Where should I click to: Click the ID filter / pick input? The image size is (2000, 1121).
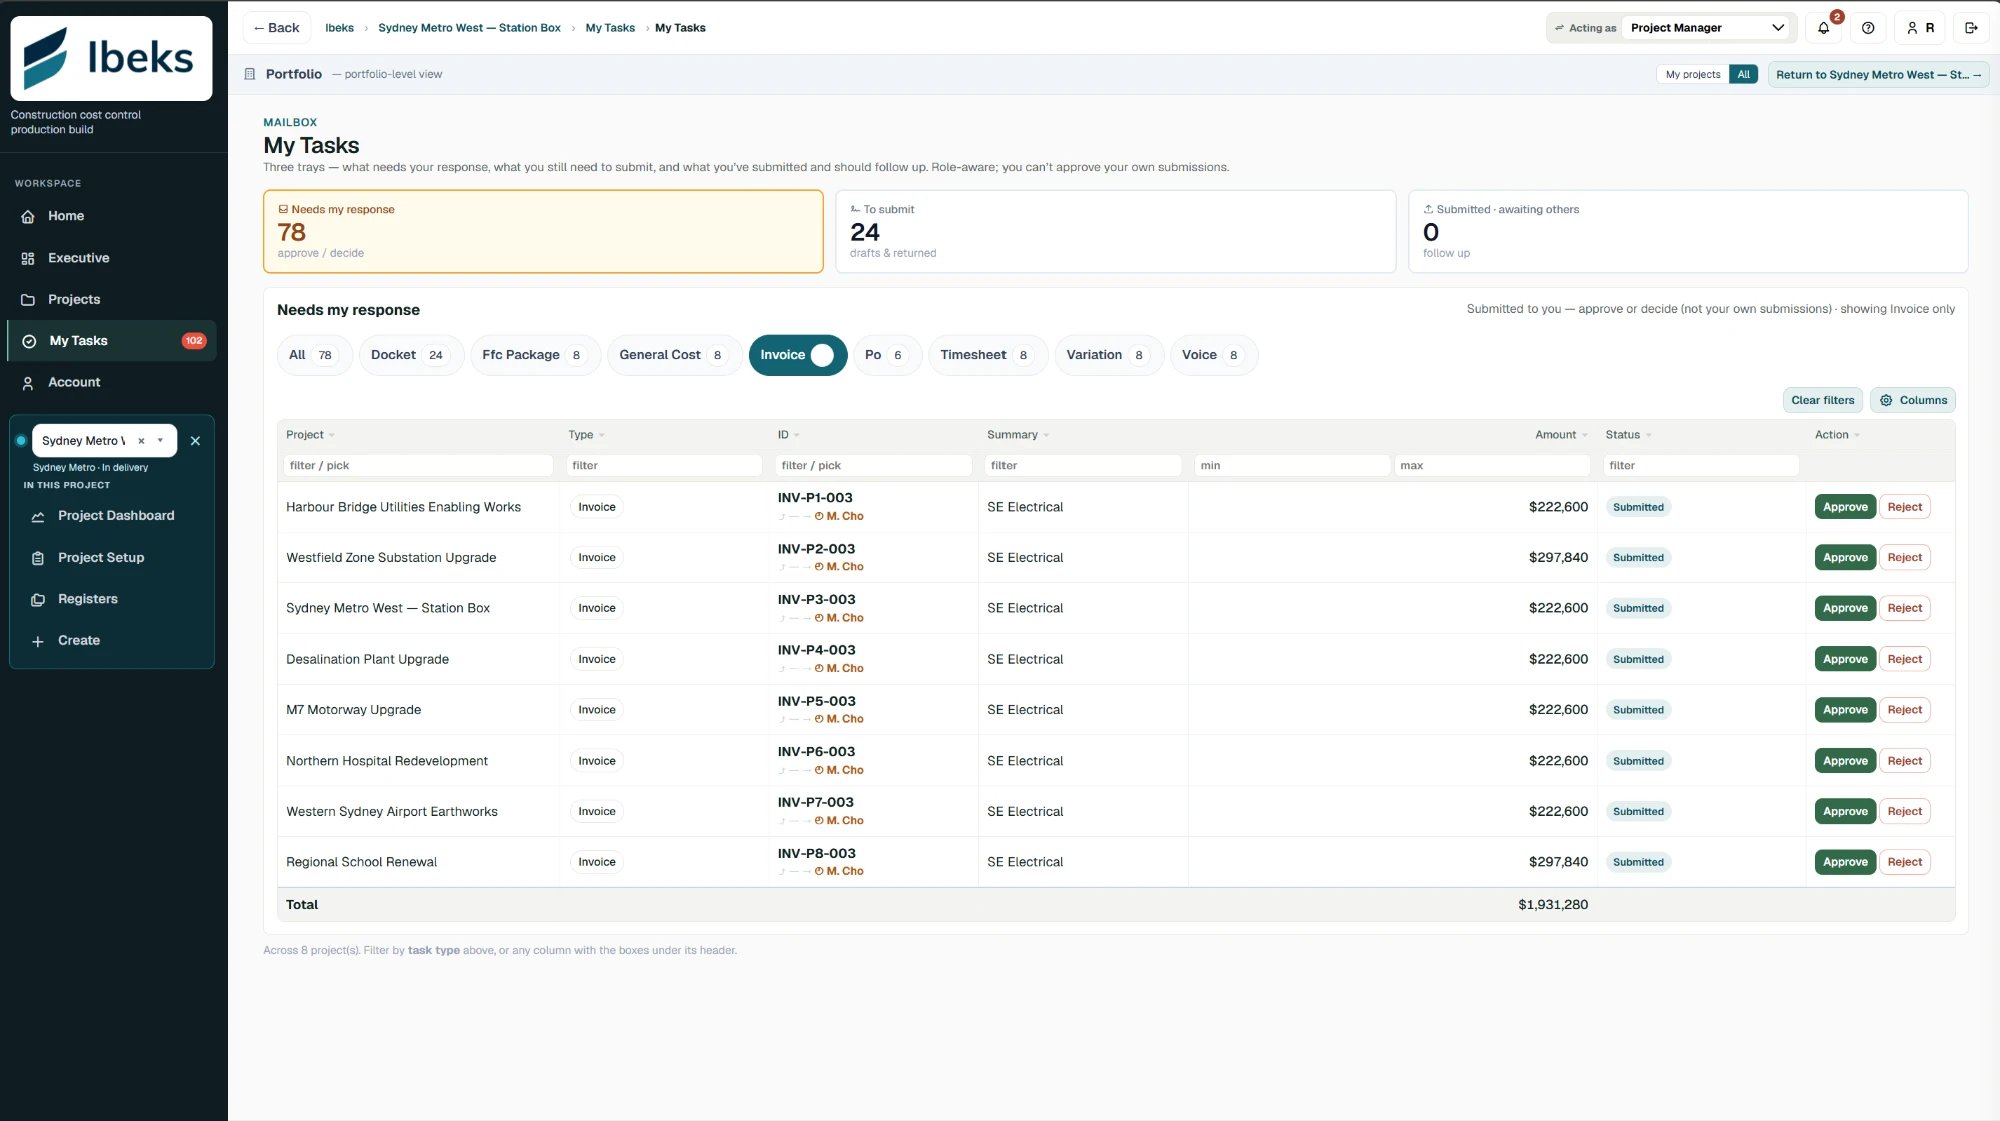[873, 466]
